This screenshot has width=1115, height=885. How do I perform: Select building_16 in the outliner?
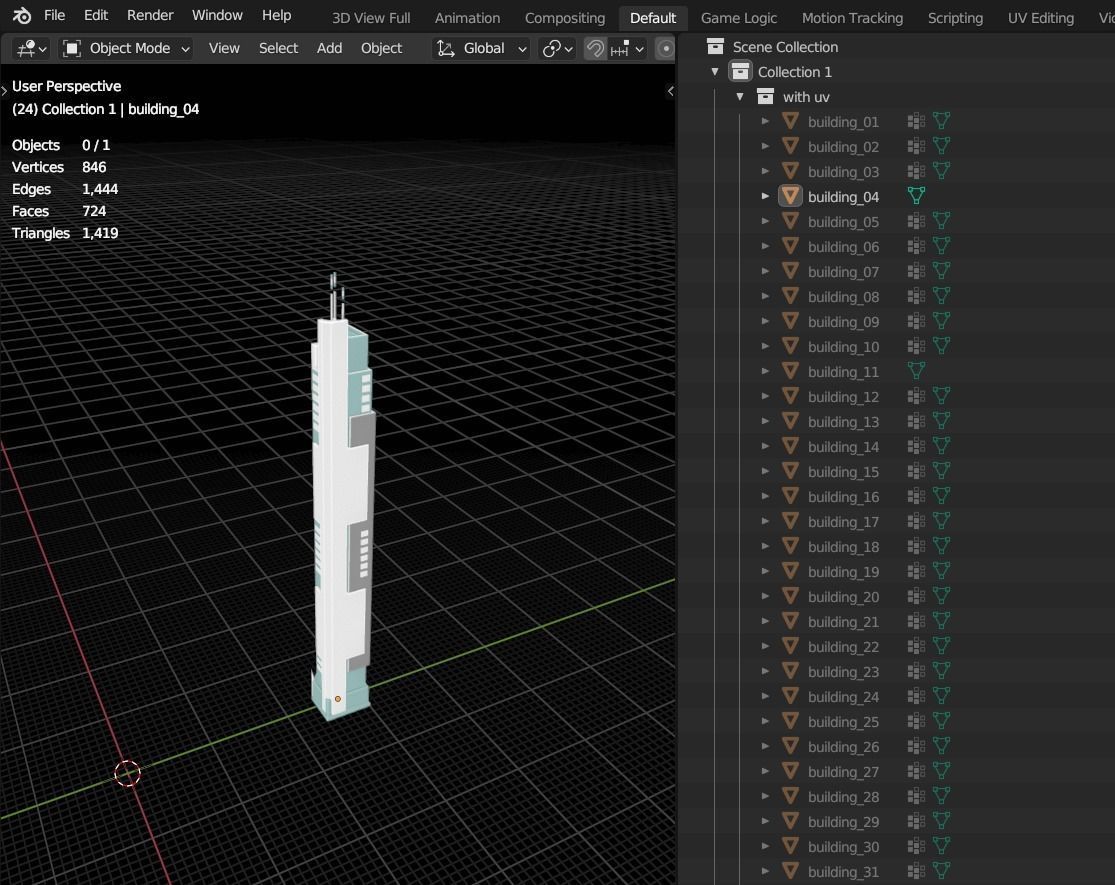coord(843,496)
